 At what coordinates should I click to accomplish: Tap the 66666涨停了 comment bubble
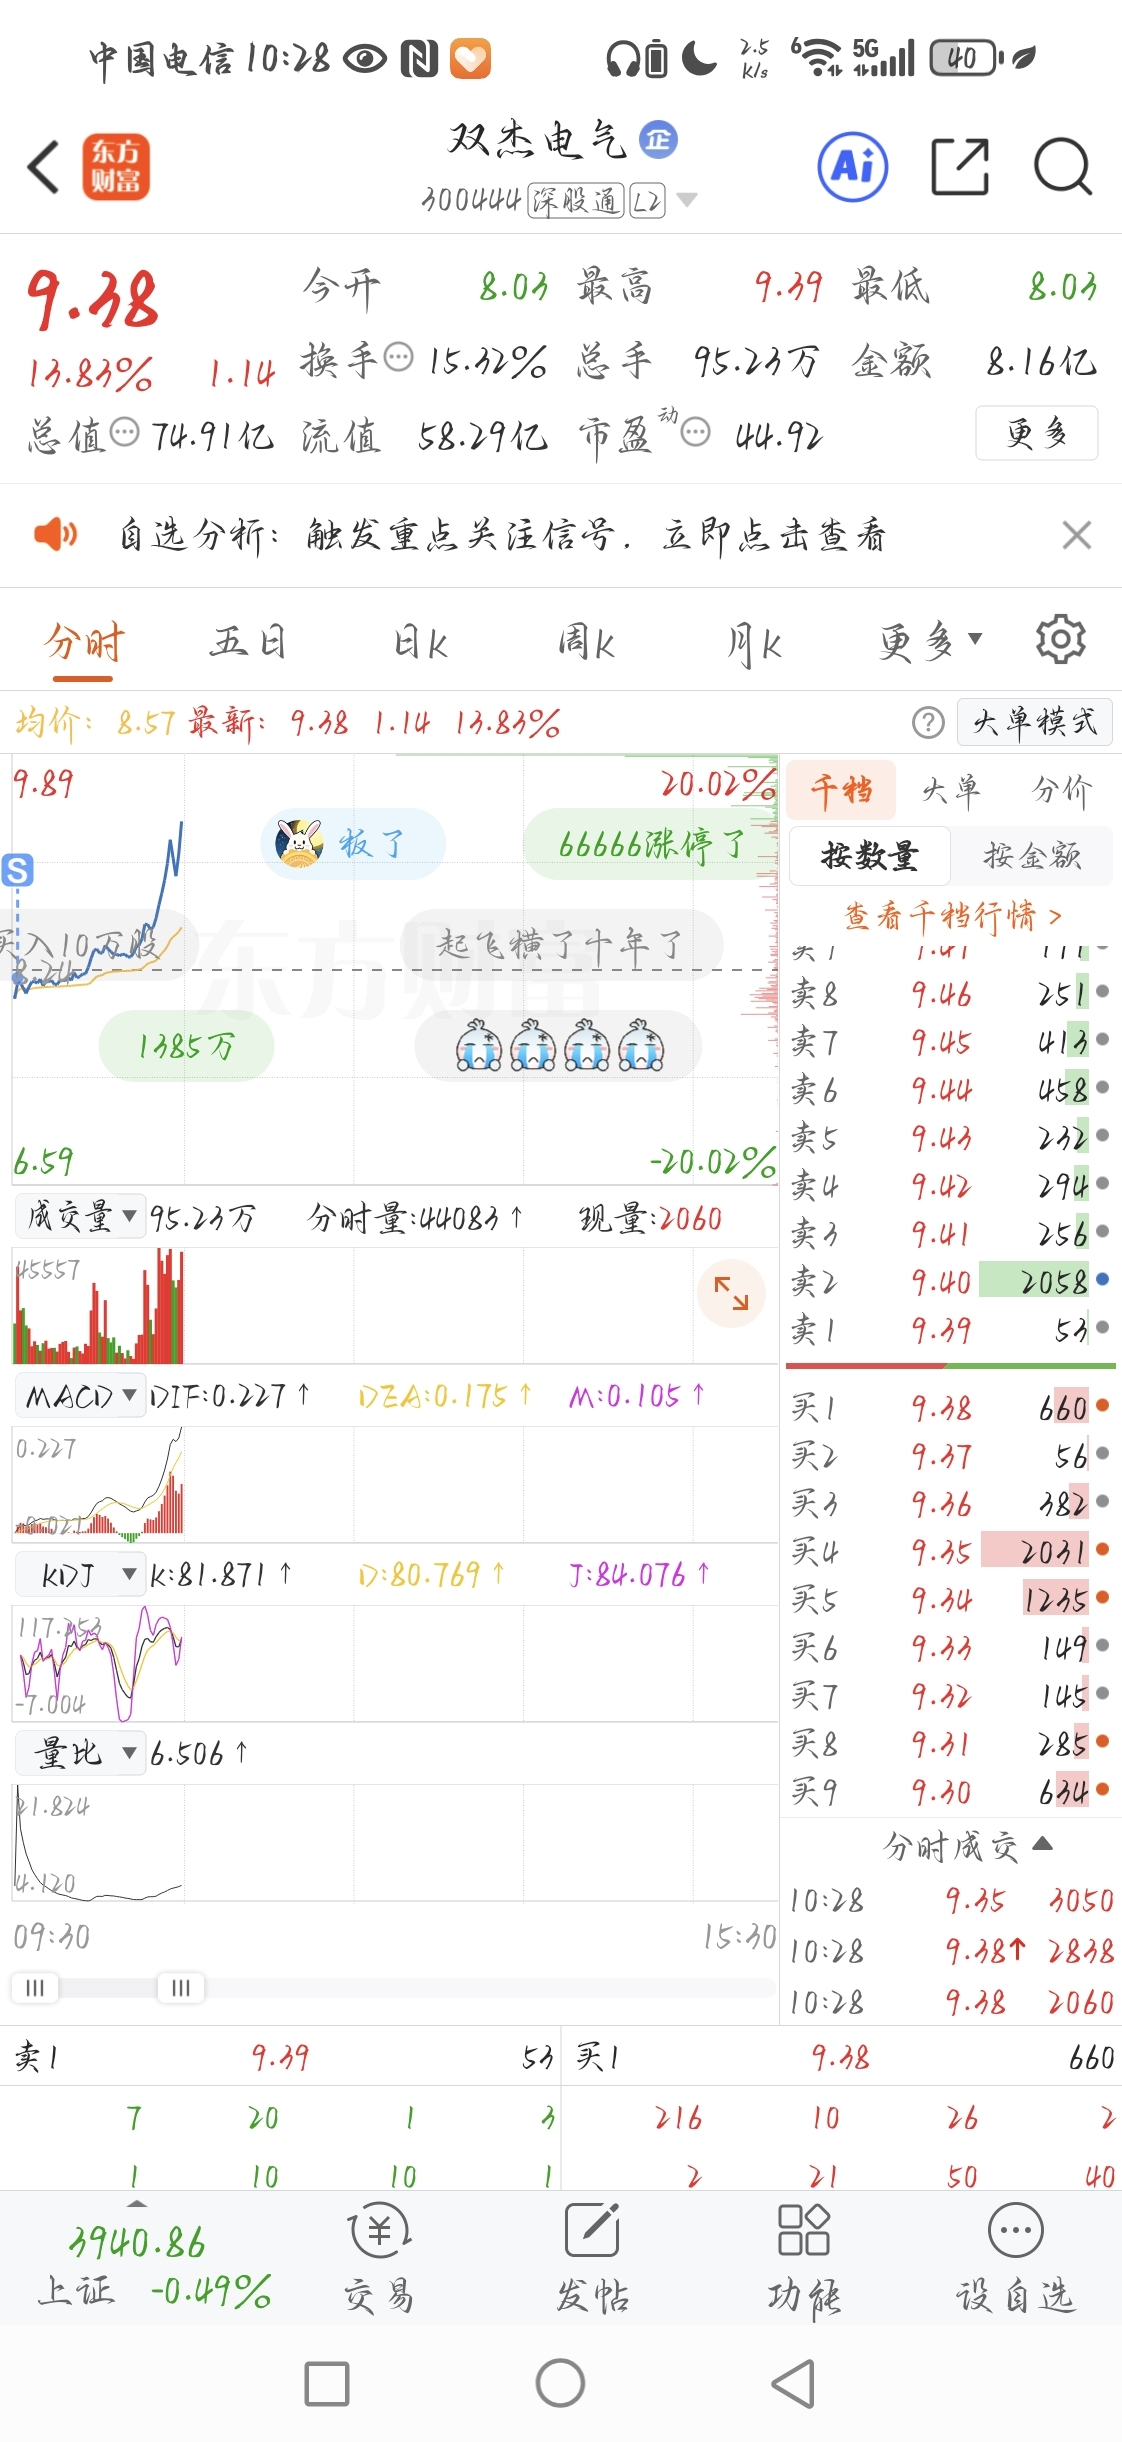650,843
